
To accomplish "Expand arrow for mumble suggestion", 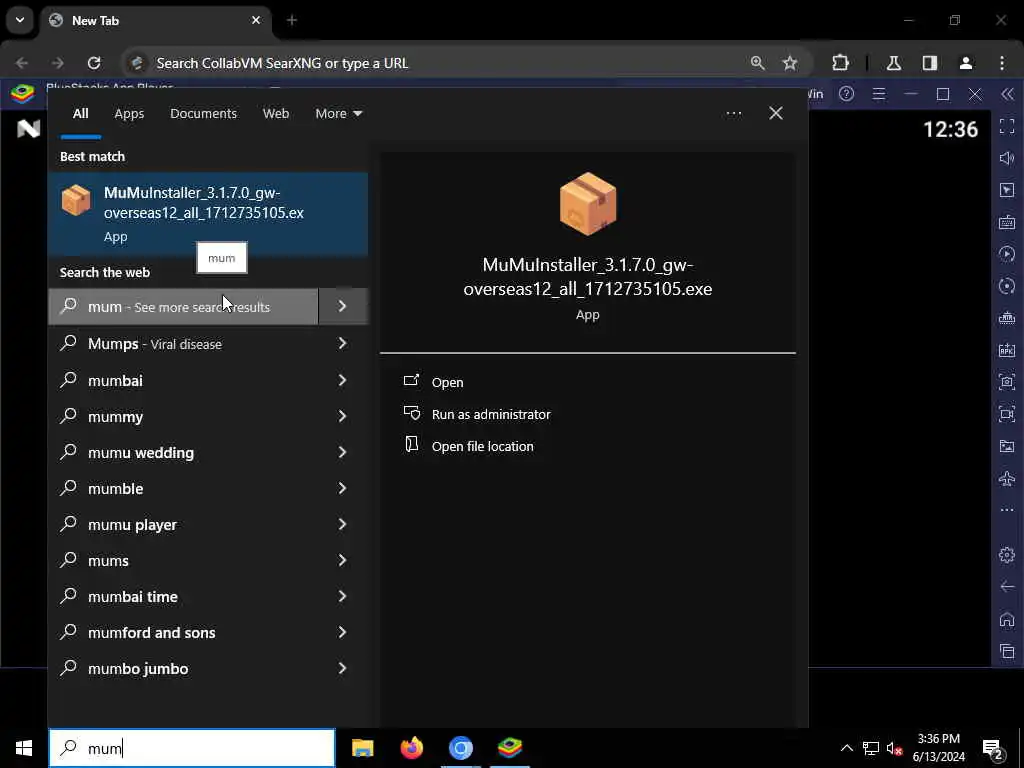I will pos(342,488).
